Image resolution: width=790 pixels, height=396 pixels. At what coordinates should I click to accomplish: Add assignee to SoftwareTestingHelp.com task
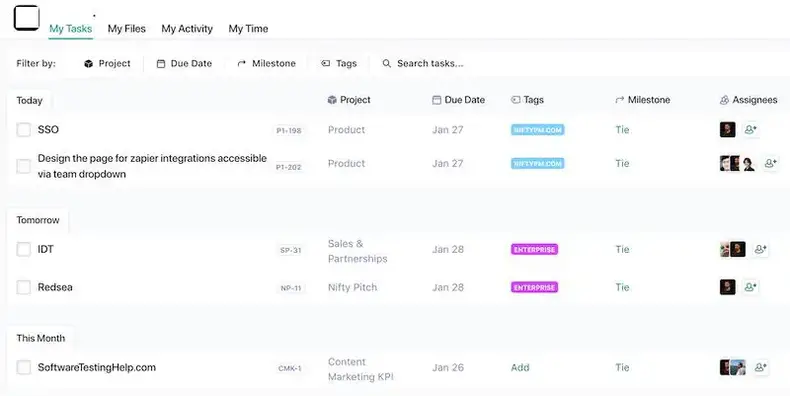coord(760,367)
